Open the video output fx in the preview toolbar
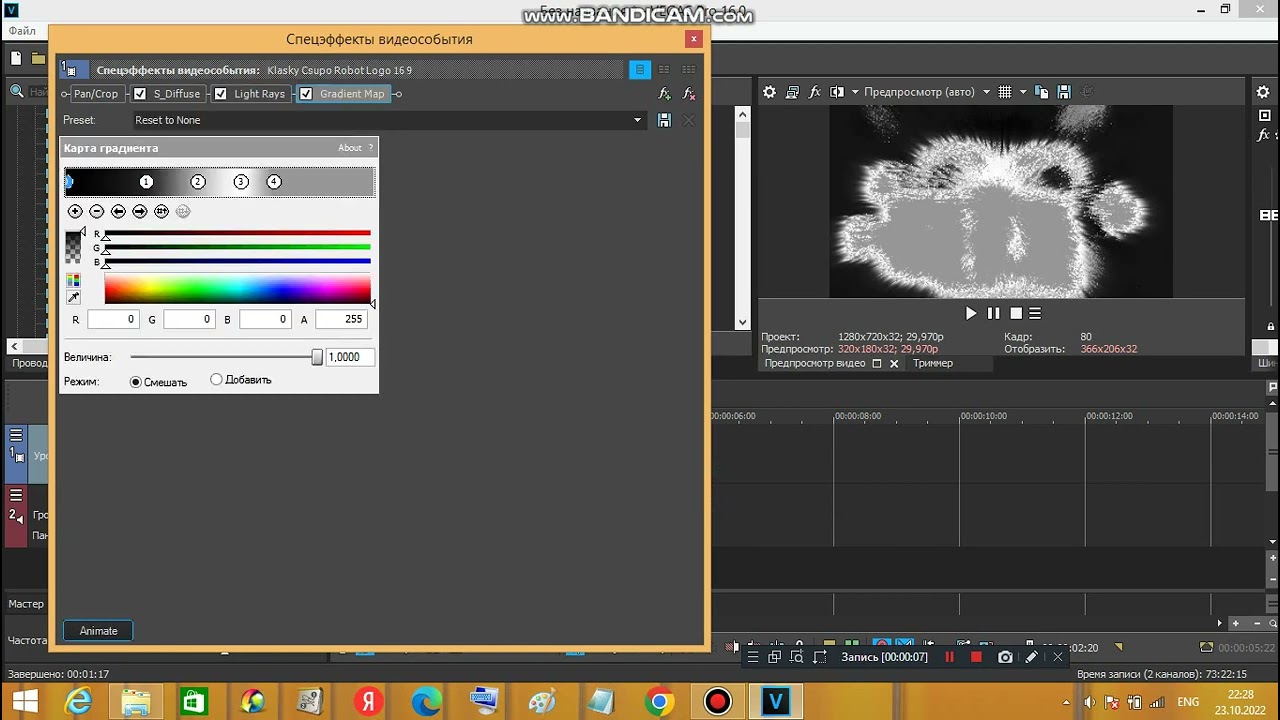Image resolution: width=1280 pixels, height=720 pixels. (x=815, y=92)
